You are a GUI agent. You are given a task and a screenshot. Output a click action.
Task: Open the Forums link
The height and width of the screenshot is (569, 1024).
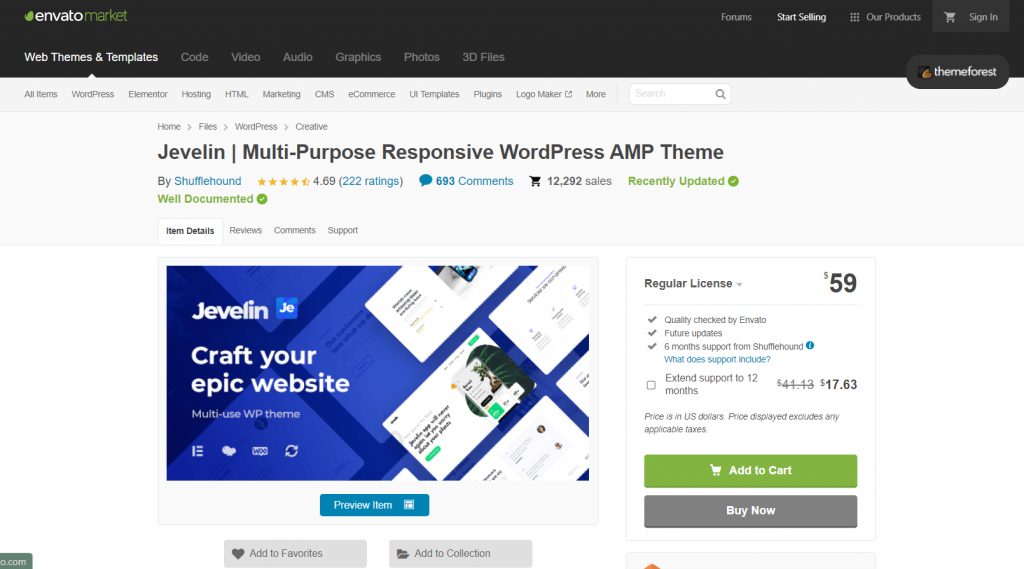[736, 17]
